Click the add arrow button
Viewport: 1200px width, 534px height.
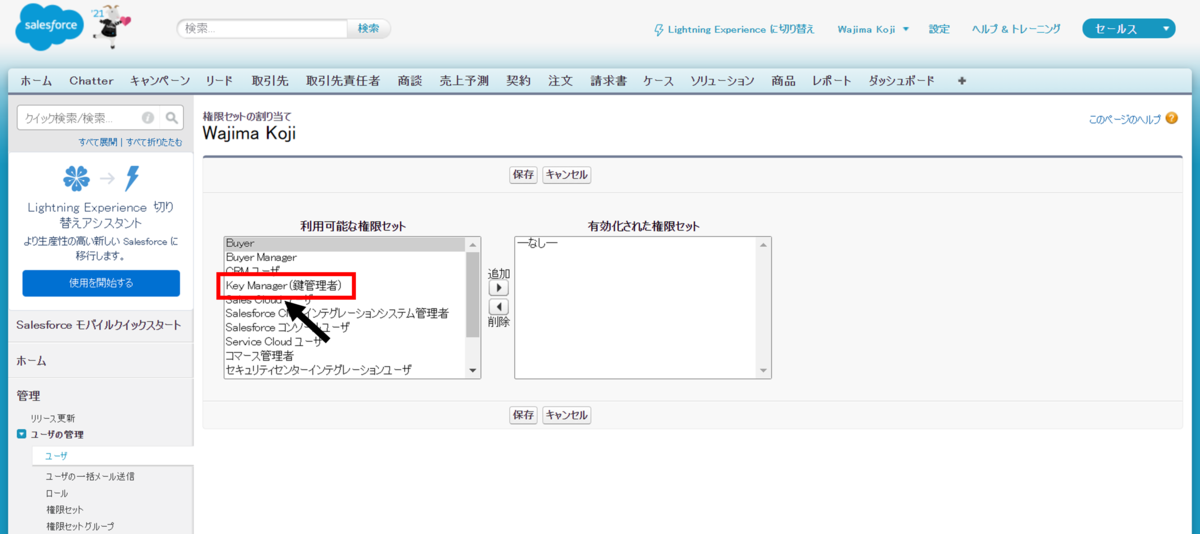[x=498, y=287]
